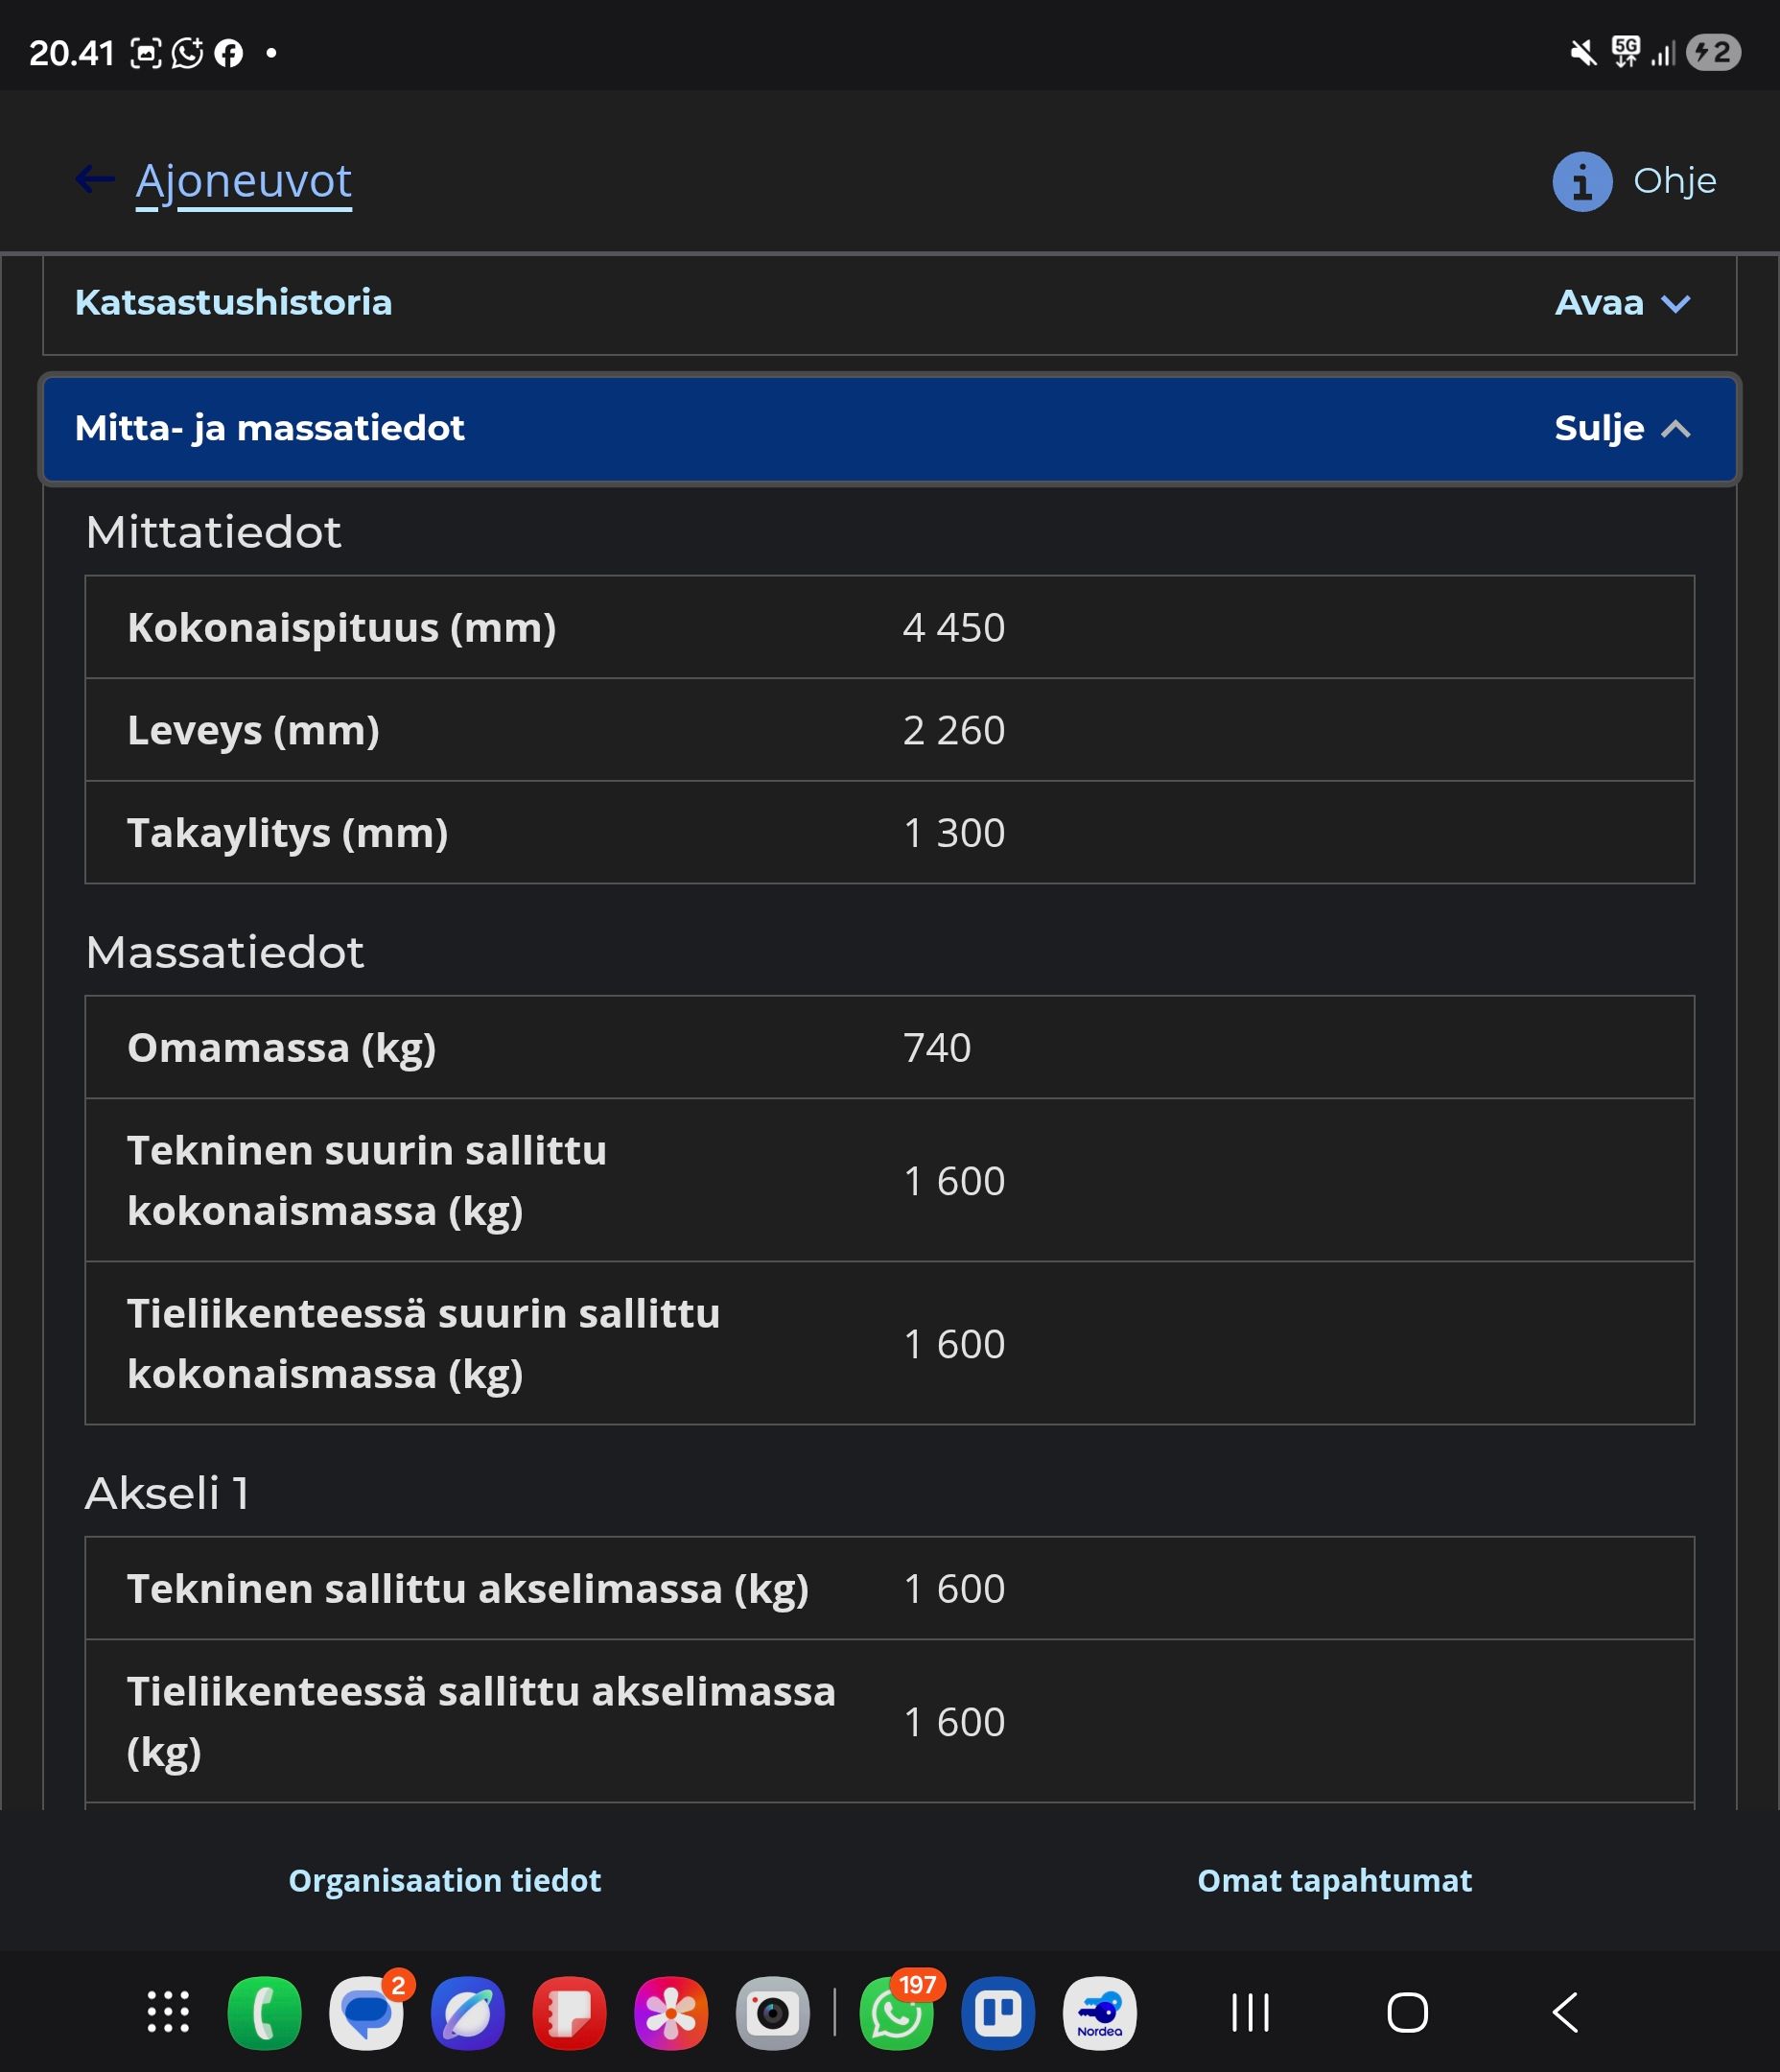Click the Tieliikenteessä sallittu akselimassa value
This screenshot has width=1780, height=2072.
tap(954, 1722)
